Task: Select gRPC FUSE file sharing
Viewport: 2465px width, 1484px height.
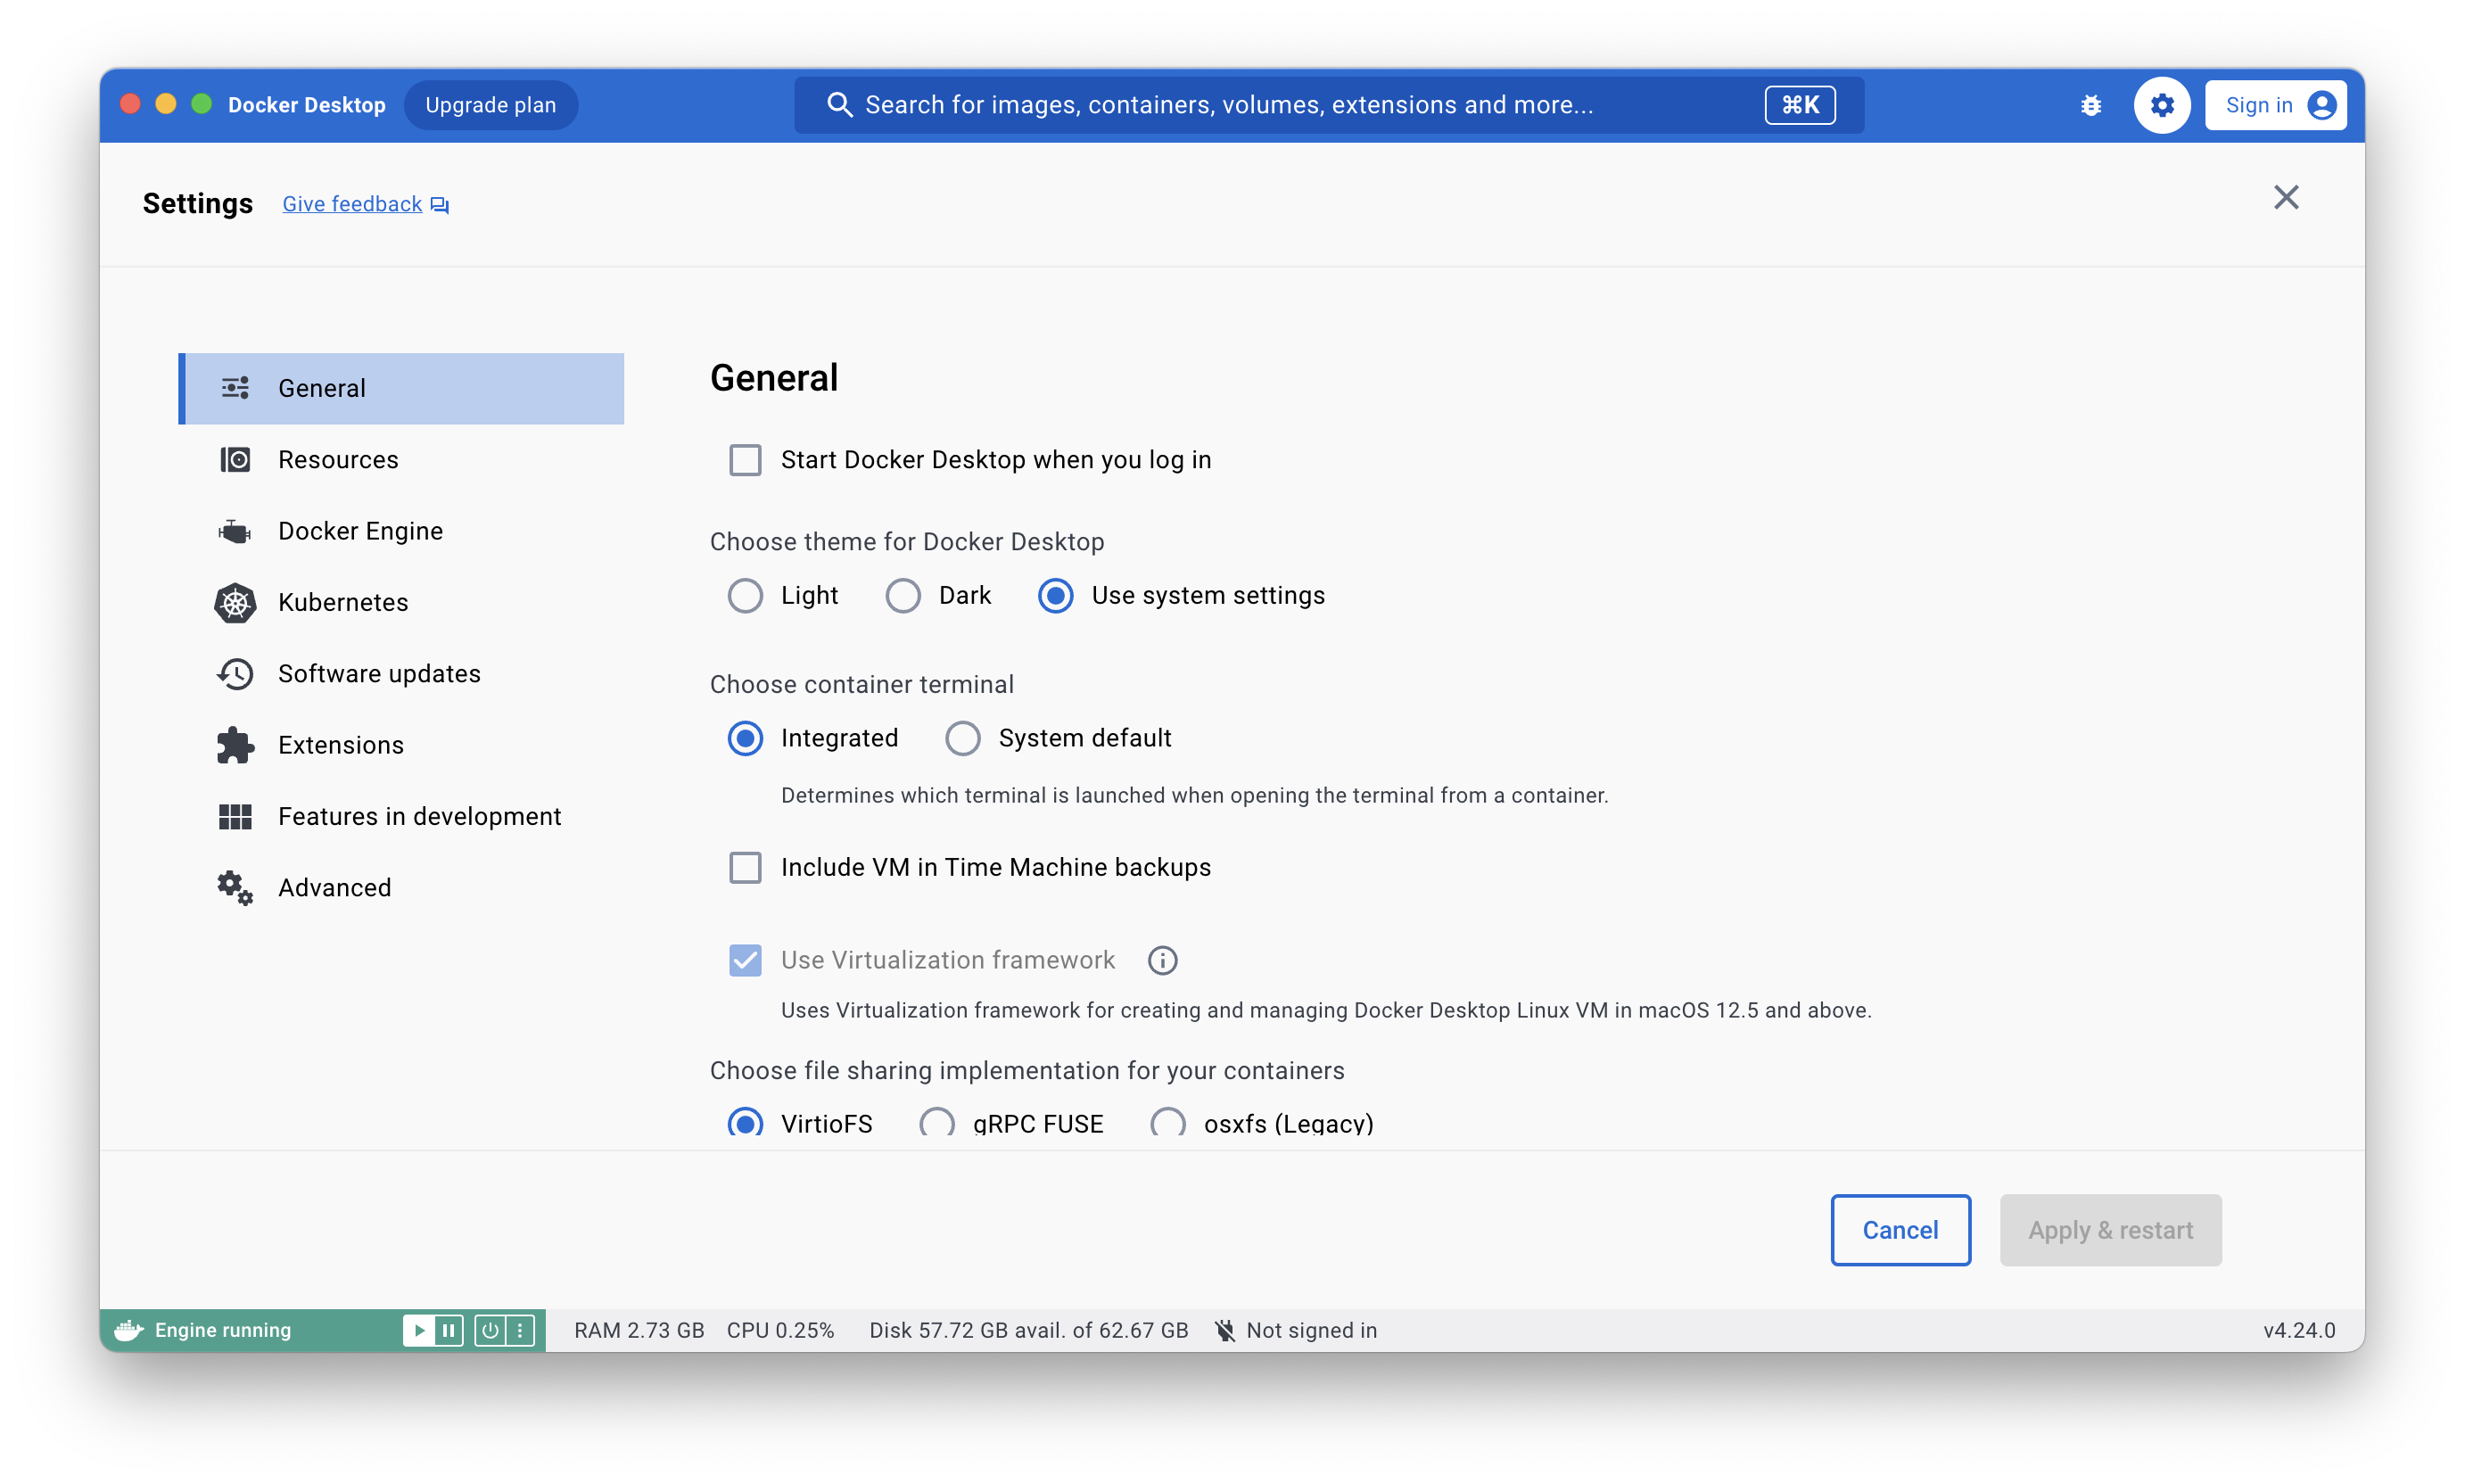Action: pos(937,1122)
